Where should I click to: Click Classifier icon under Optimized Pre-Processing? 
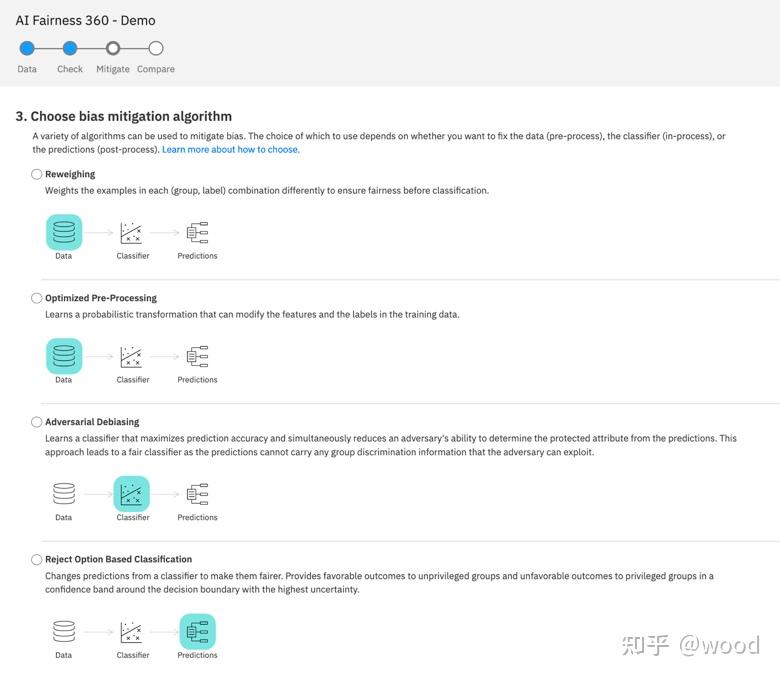(x=131, y=357)
